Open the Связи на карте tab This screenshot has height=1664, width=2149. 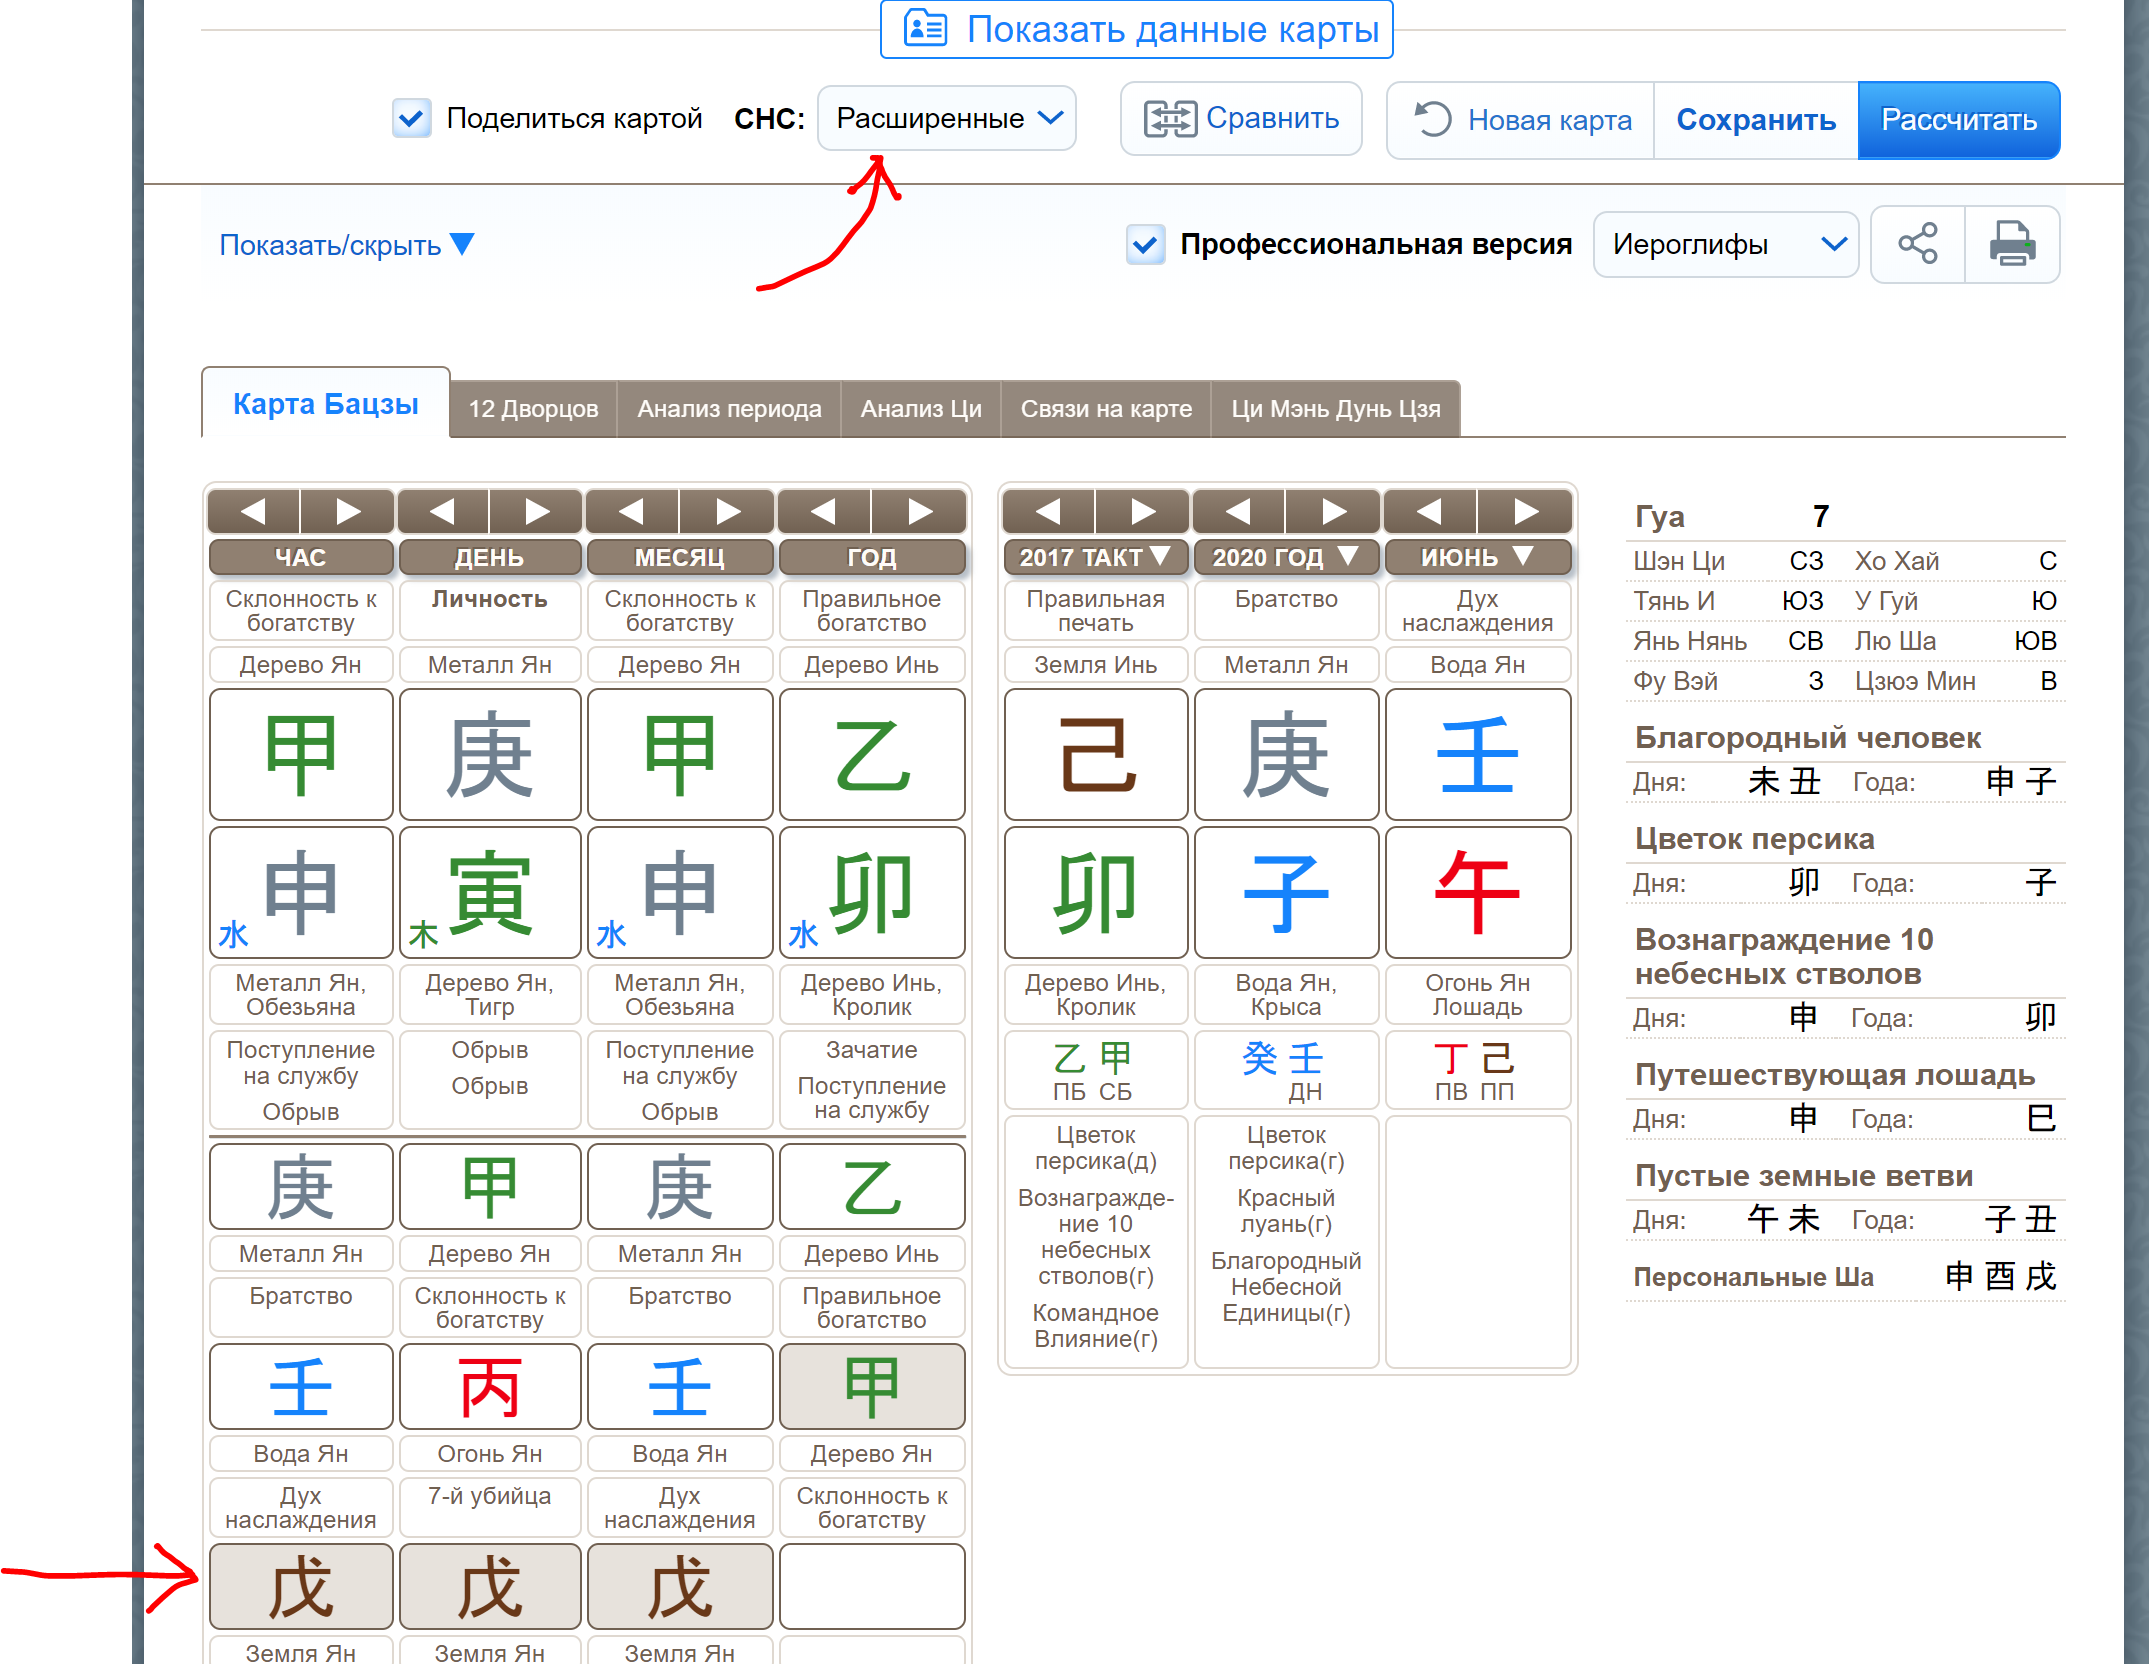(1105, 409)
